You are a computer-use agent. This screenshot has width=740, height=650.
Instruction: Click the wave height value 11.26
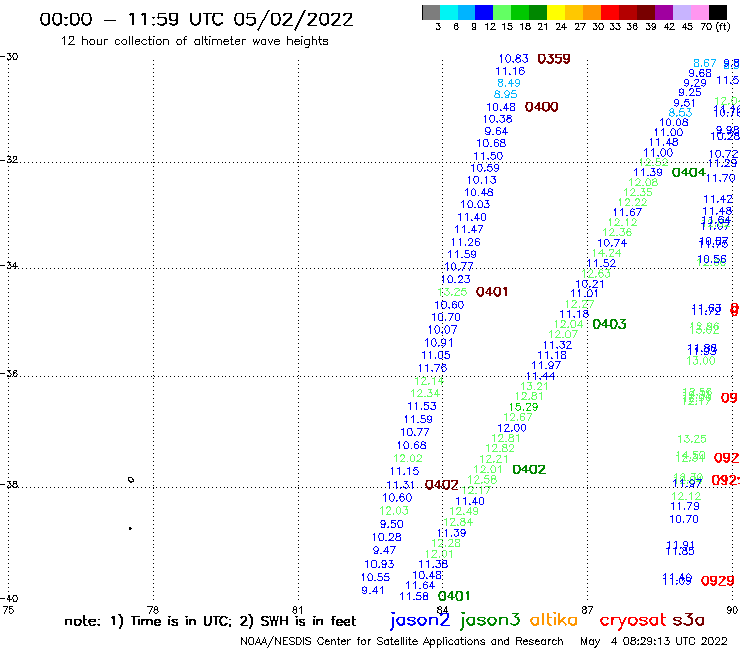(x=465, y=243)
